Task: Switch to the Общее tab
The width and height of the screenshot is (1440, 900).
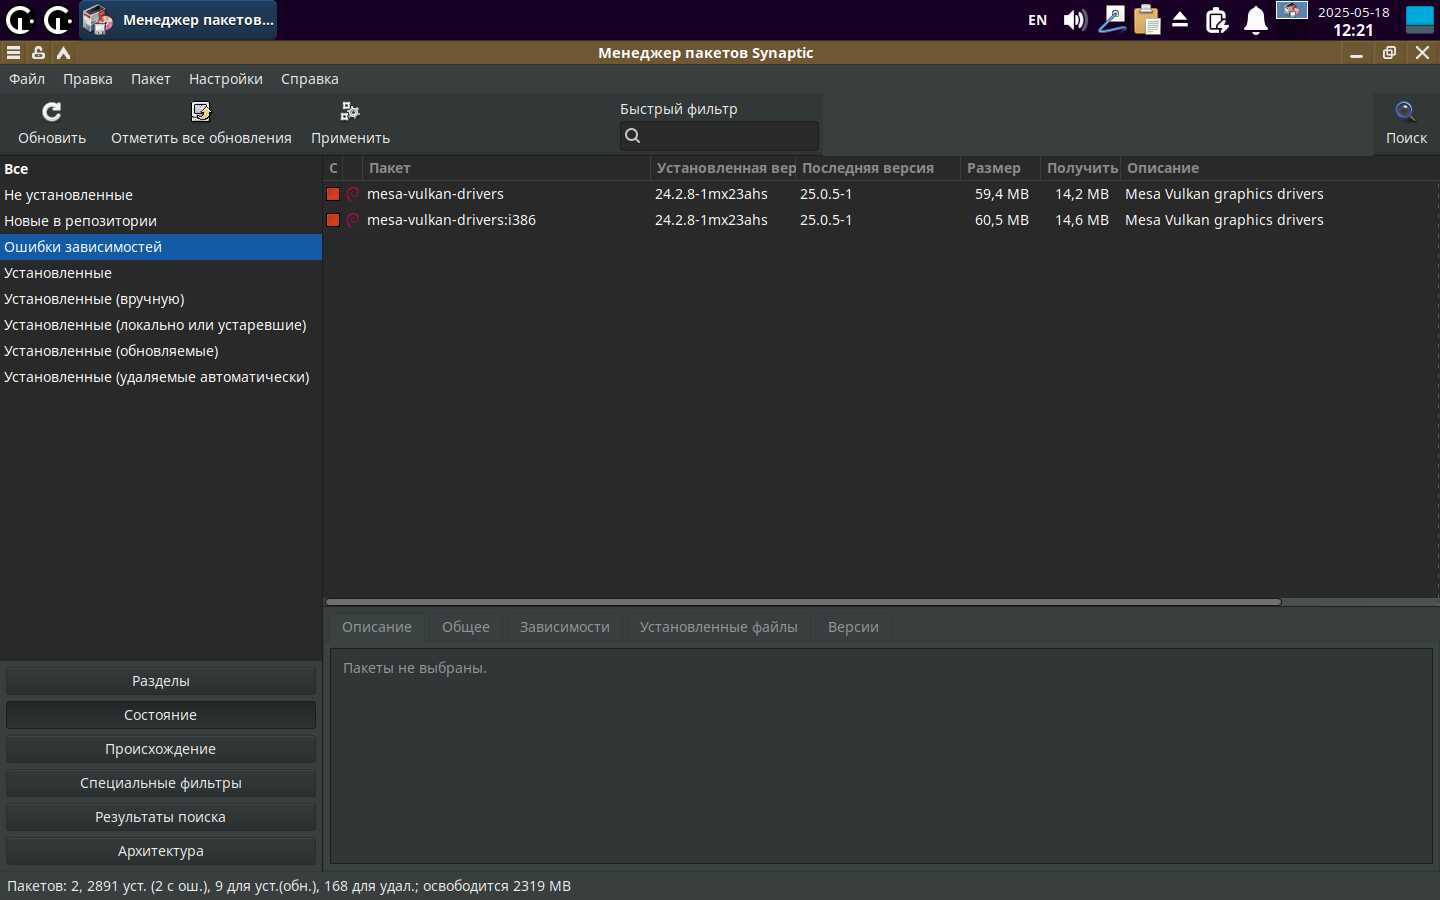Action: point(466,627)
